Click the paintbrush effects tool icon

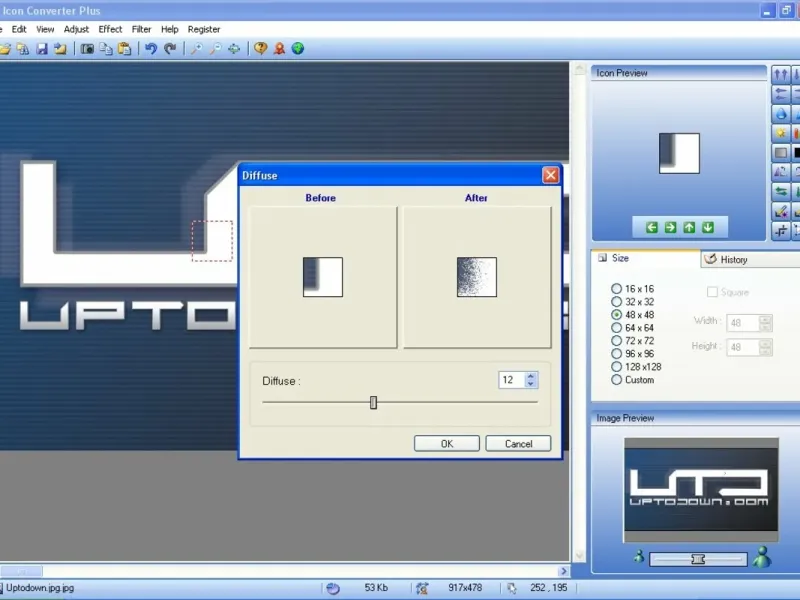(x=781, y=211)
